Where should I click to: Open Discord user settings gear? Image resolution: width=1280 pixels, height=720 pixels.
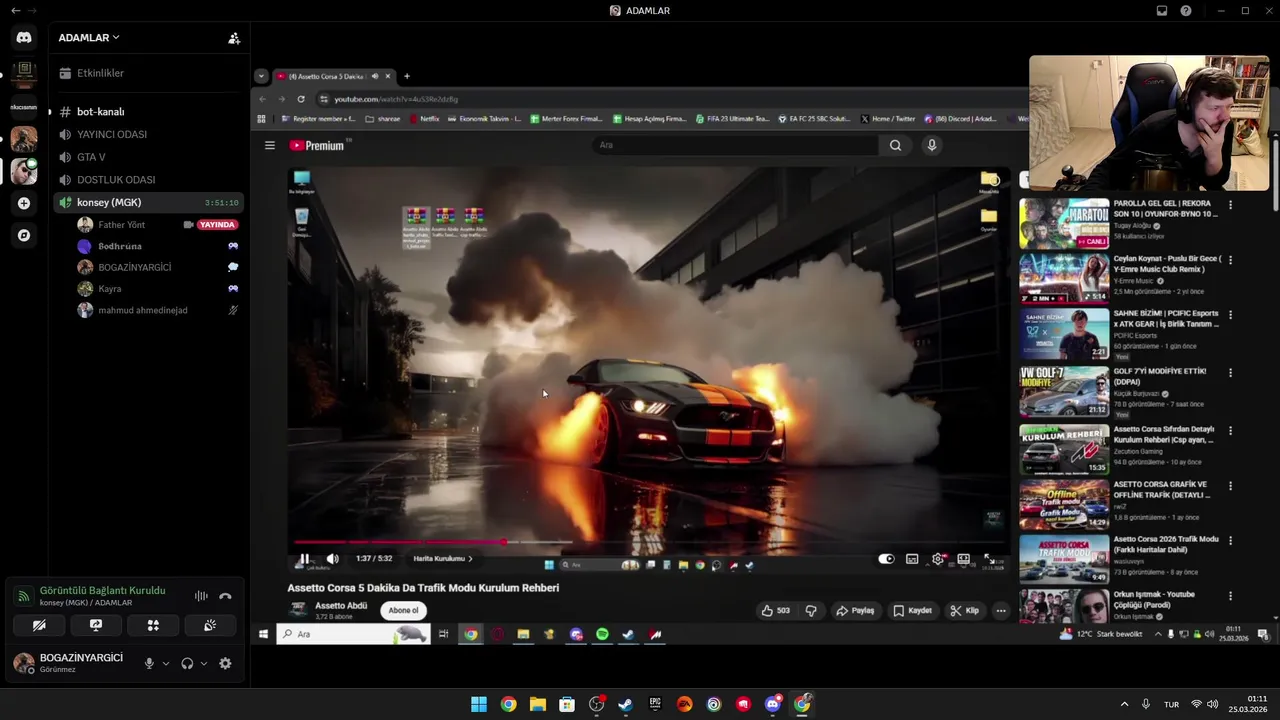tap(225, 663)
